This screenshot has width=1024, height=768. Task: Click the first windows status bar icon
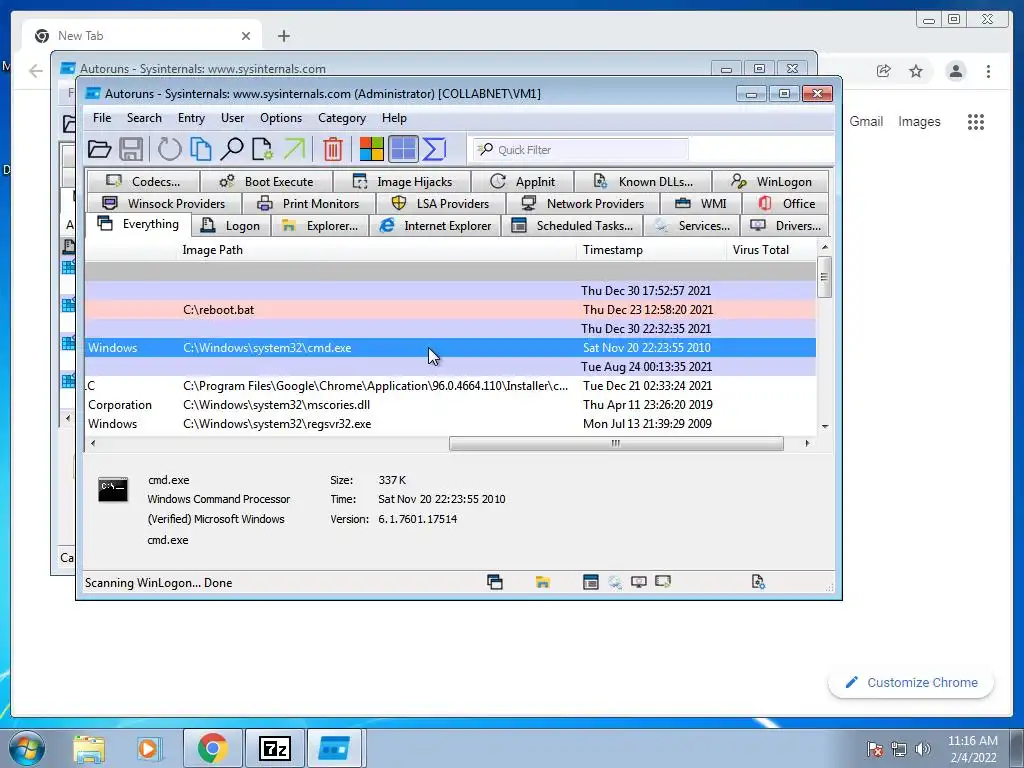click(495, 582)
